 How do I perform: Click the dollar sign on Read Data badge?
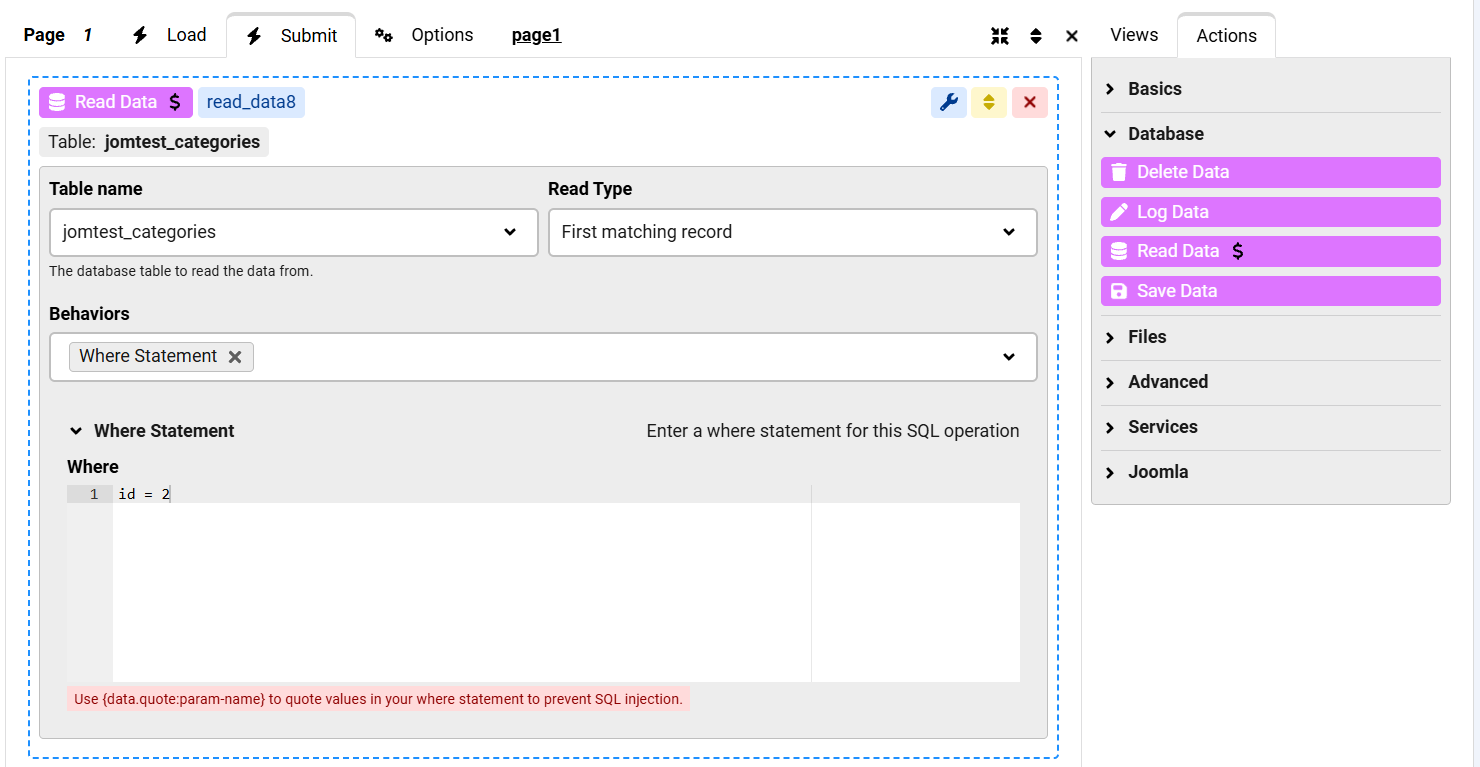tap(175, 102)
